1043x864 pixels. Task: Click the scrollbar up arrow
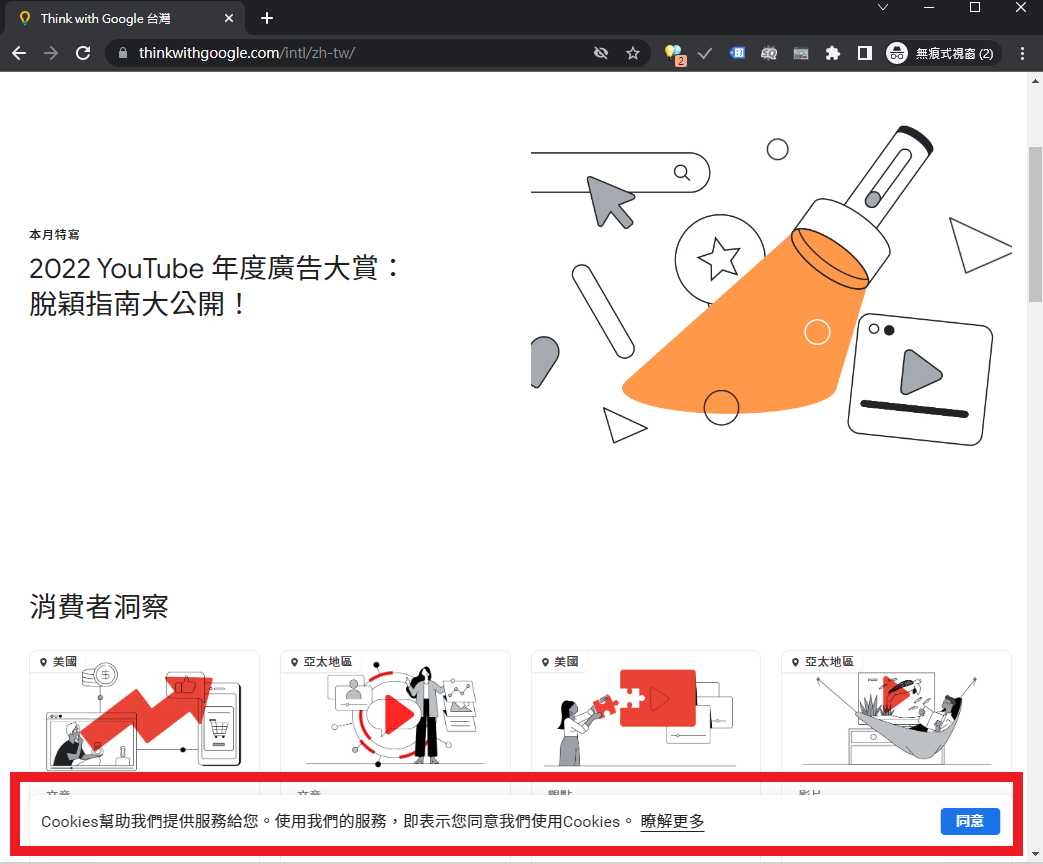pyautogui.click(x=1035, y=80)
